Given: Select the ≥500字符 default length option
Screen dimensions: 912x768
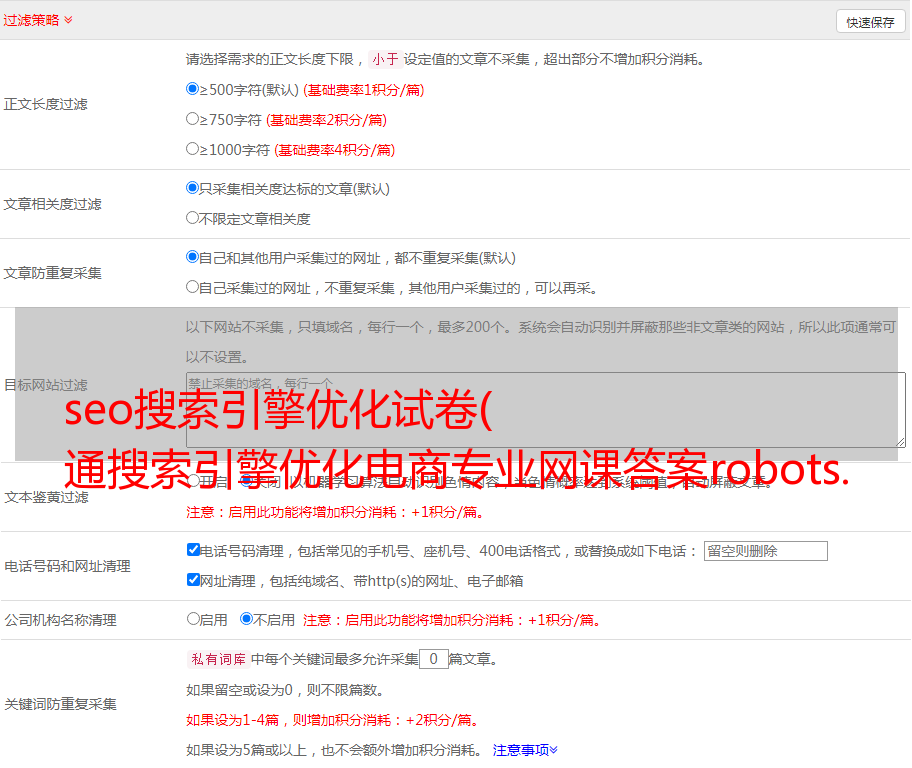Looking at the screenshot, I should [193, 89].
